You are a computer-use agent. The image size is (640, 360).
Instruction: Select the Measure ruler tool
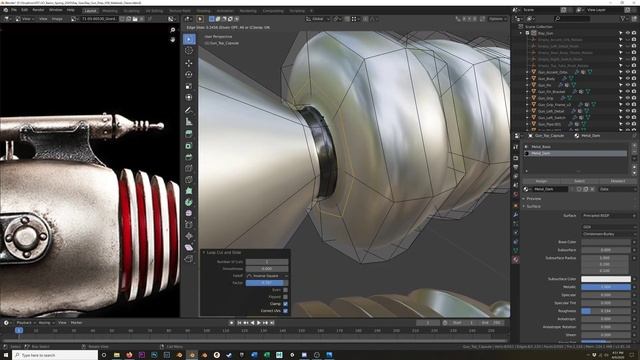[x=189, y=122]
